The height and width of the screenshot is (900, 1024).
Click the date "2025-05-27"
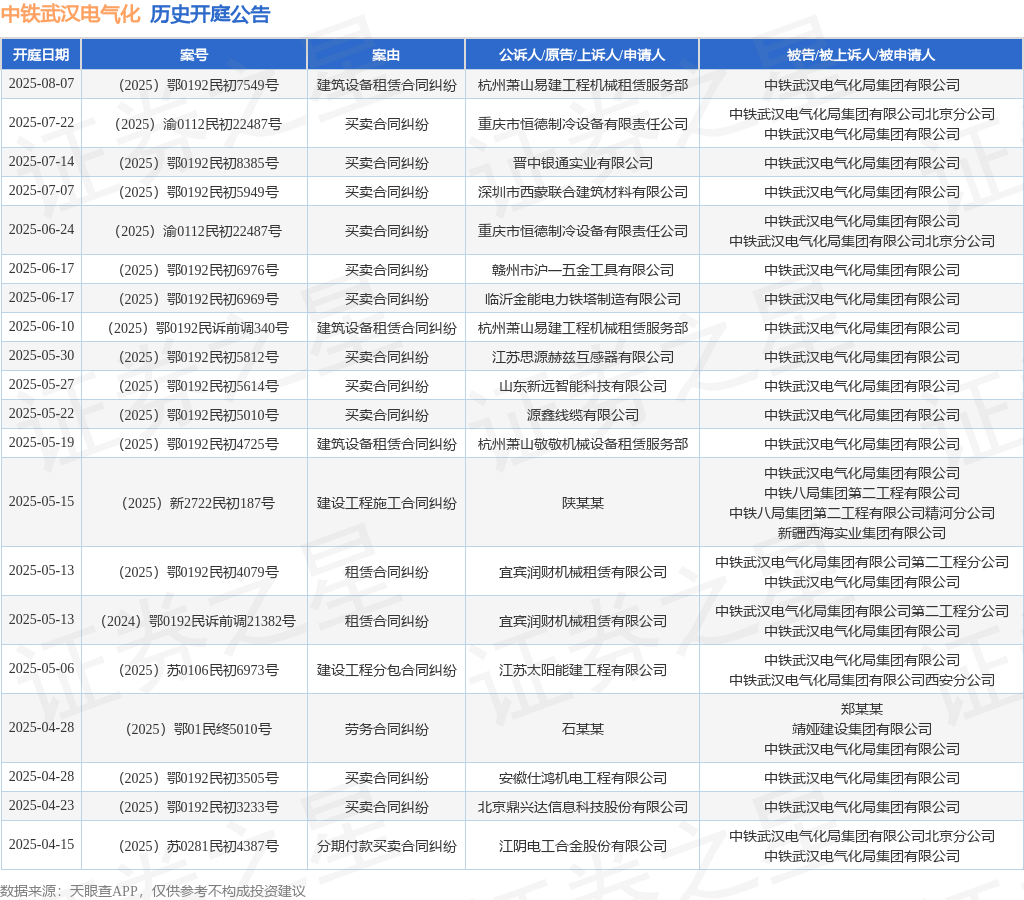[x=41, y=385]
